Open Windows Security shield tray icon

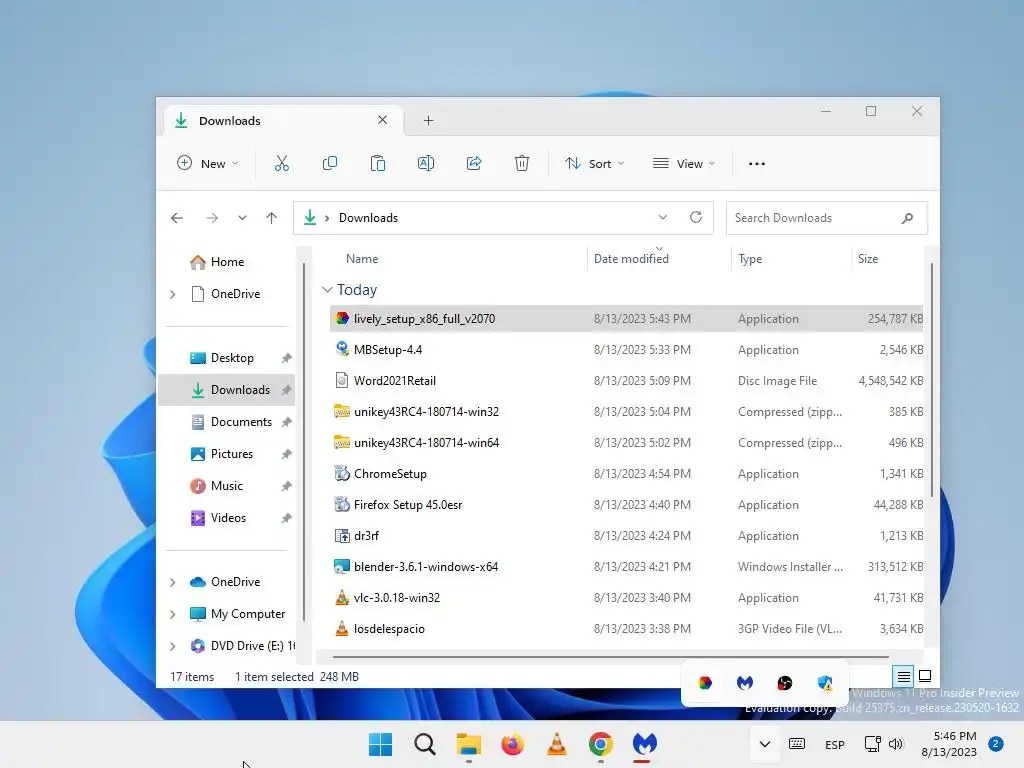[825, 683]
